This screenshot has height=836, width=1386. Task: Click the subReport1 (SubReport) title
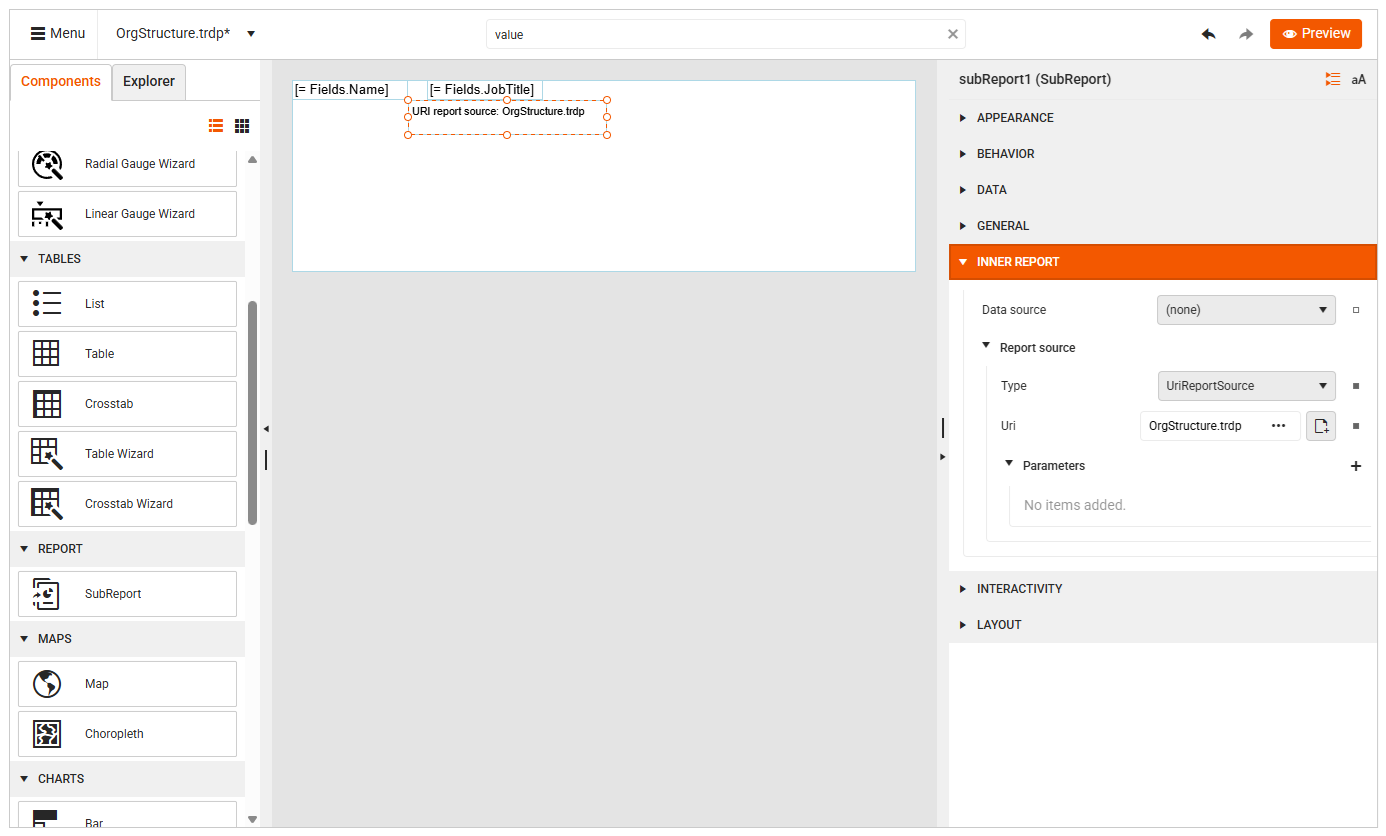[1035, 79]
